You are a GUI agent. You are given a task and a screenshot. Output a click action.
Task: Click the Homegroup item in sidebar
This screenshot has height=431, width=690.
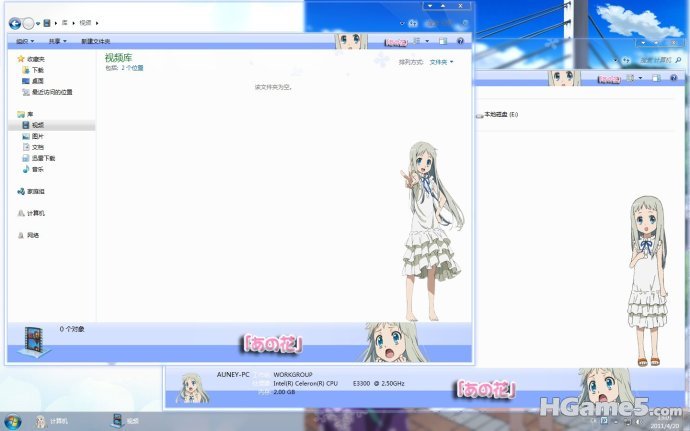point(35,191)
